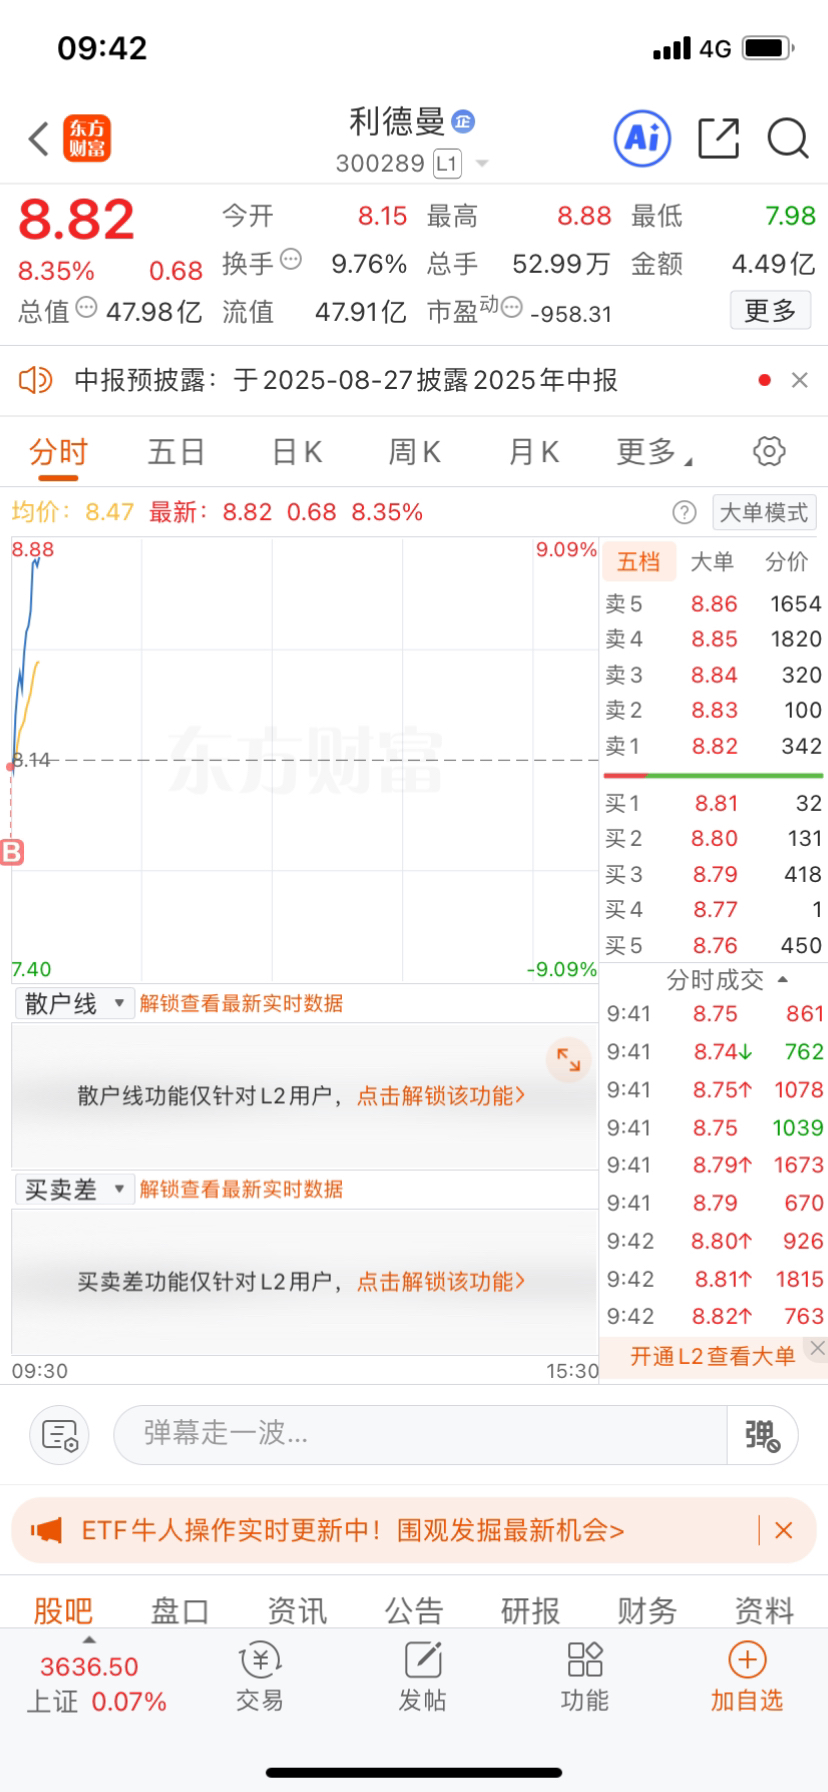Tap the 中报预披露 announcement text
The height and width of the screenshot is (1792, 828).
[x=346, y=380]
